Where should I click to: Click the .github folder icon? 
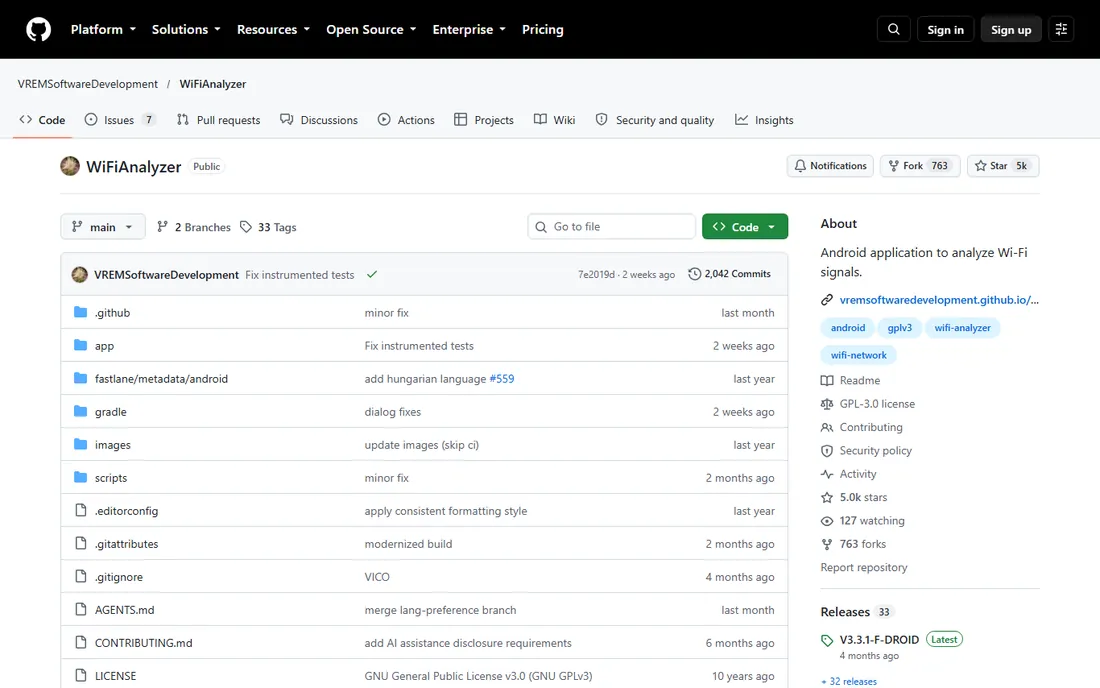click(x=81, y=312)
